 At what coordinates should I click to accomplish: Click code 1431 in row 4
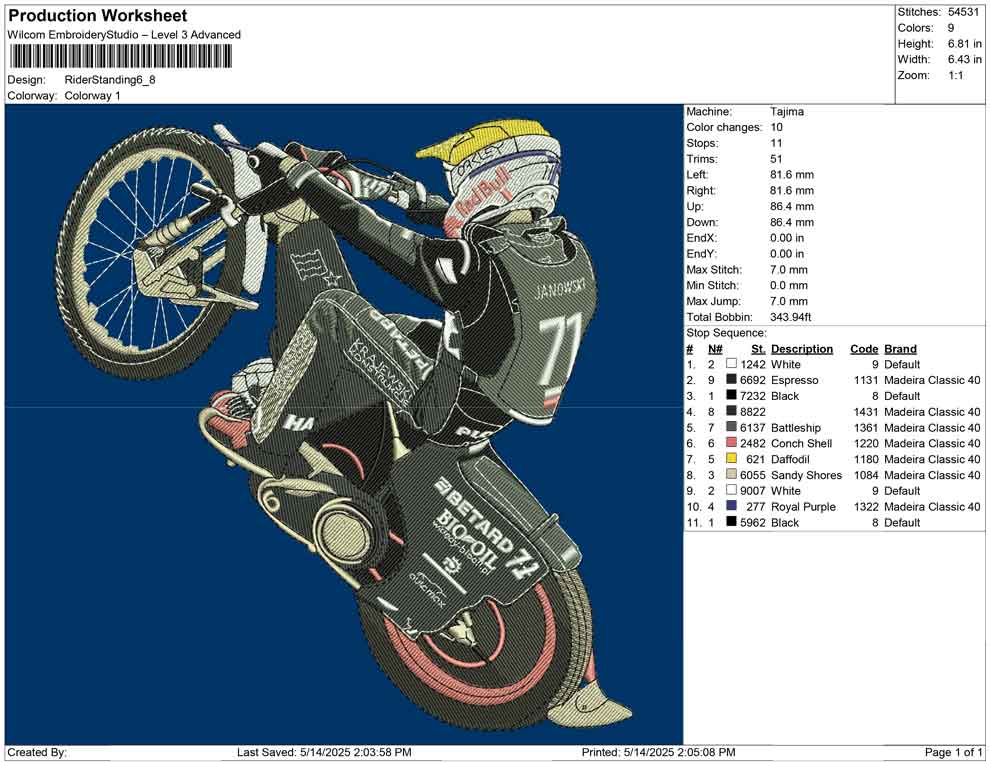click(866, 412)
